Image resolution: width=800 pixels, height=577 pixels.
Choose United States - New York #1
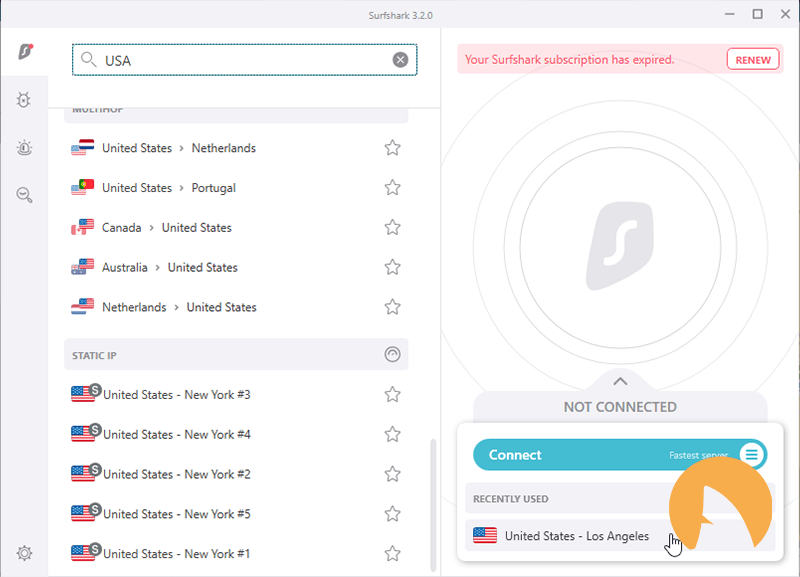point(236,554)
